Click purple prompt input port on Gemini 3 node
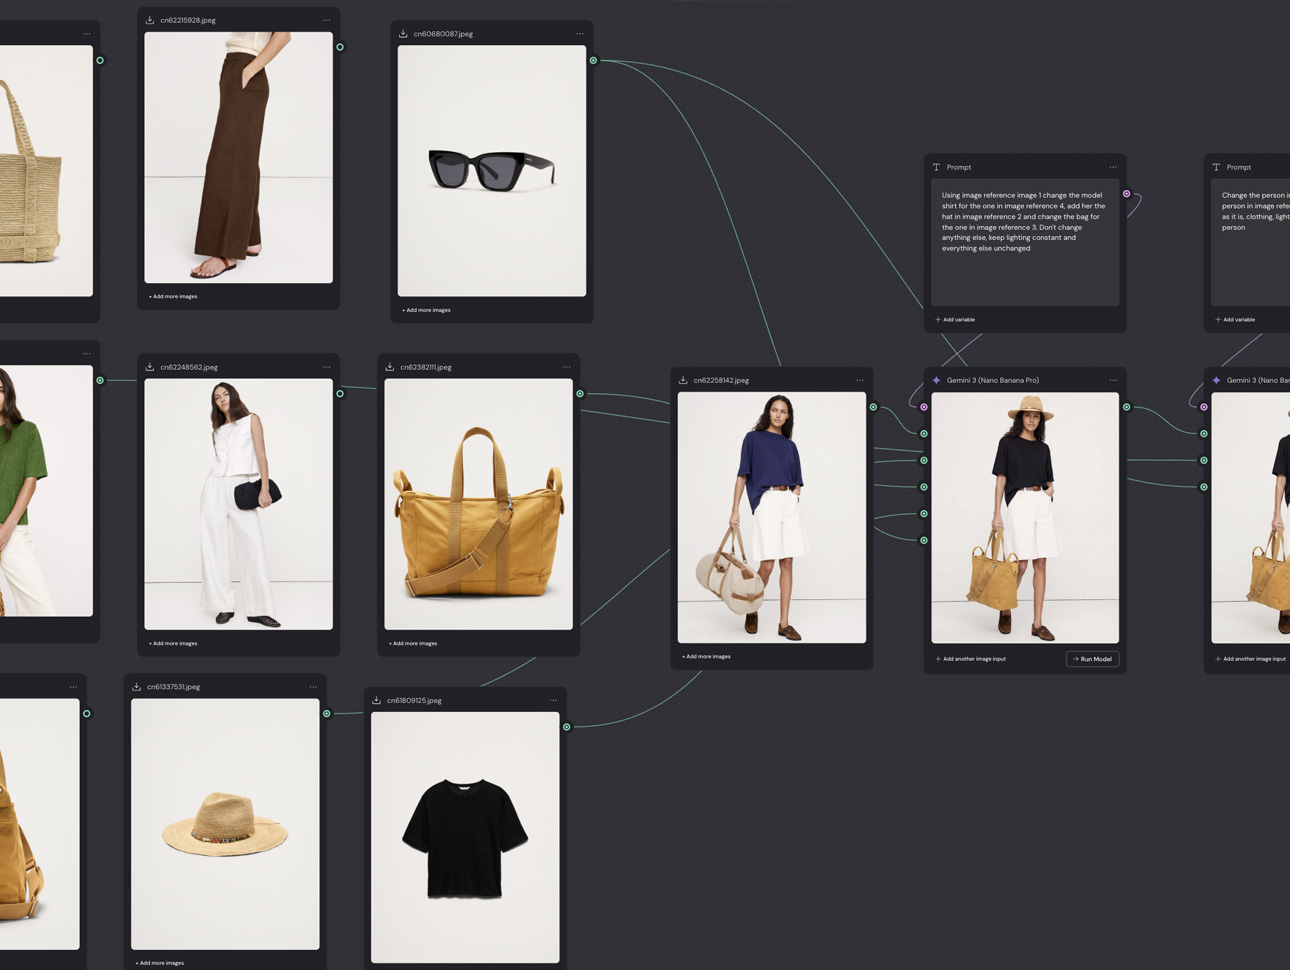Viewport: 1290px width, 970px height. 924,407
